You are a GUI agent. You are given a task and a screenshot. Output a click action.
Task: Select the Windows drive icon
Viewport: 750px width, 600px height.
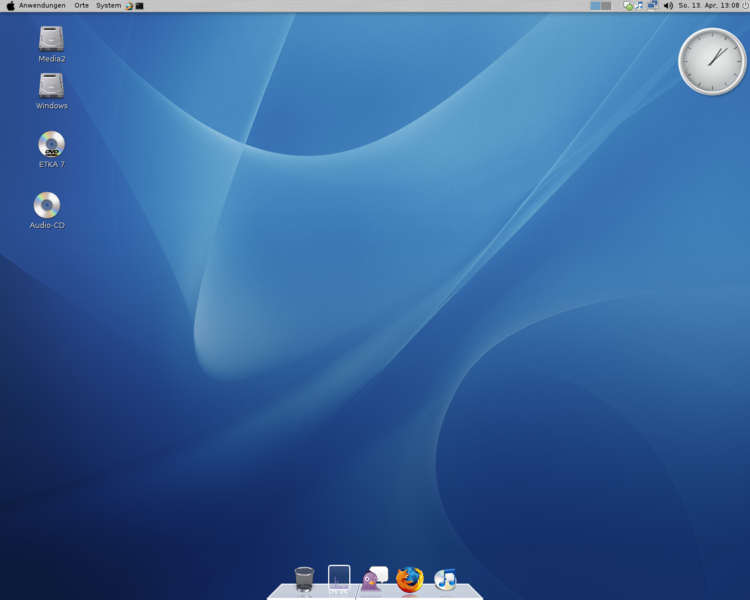click(52, 91)
